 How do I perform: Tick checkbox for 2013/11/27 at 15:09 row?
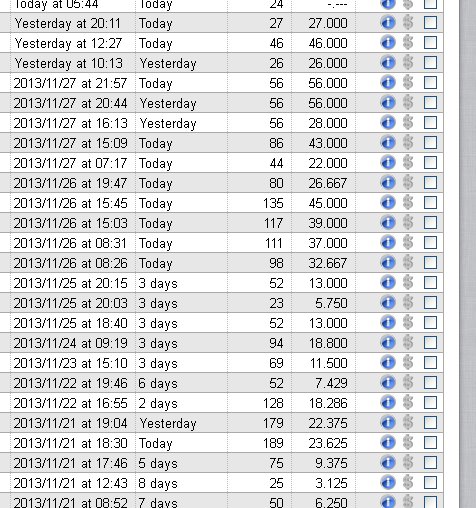click(430, 142)
